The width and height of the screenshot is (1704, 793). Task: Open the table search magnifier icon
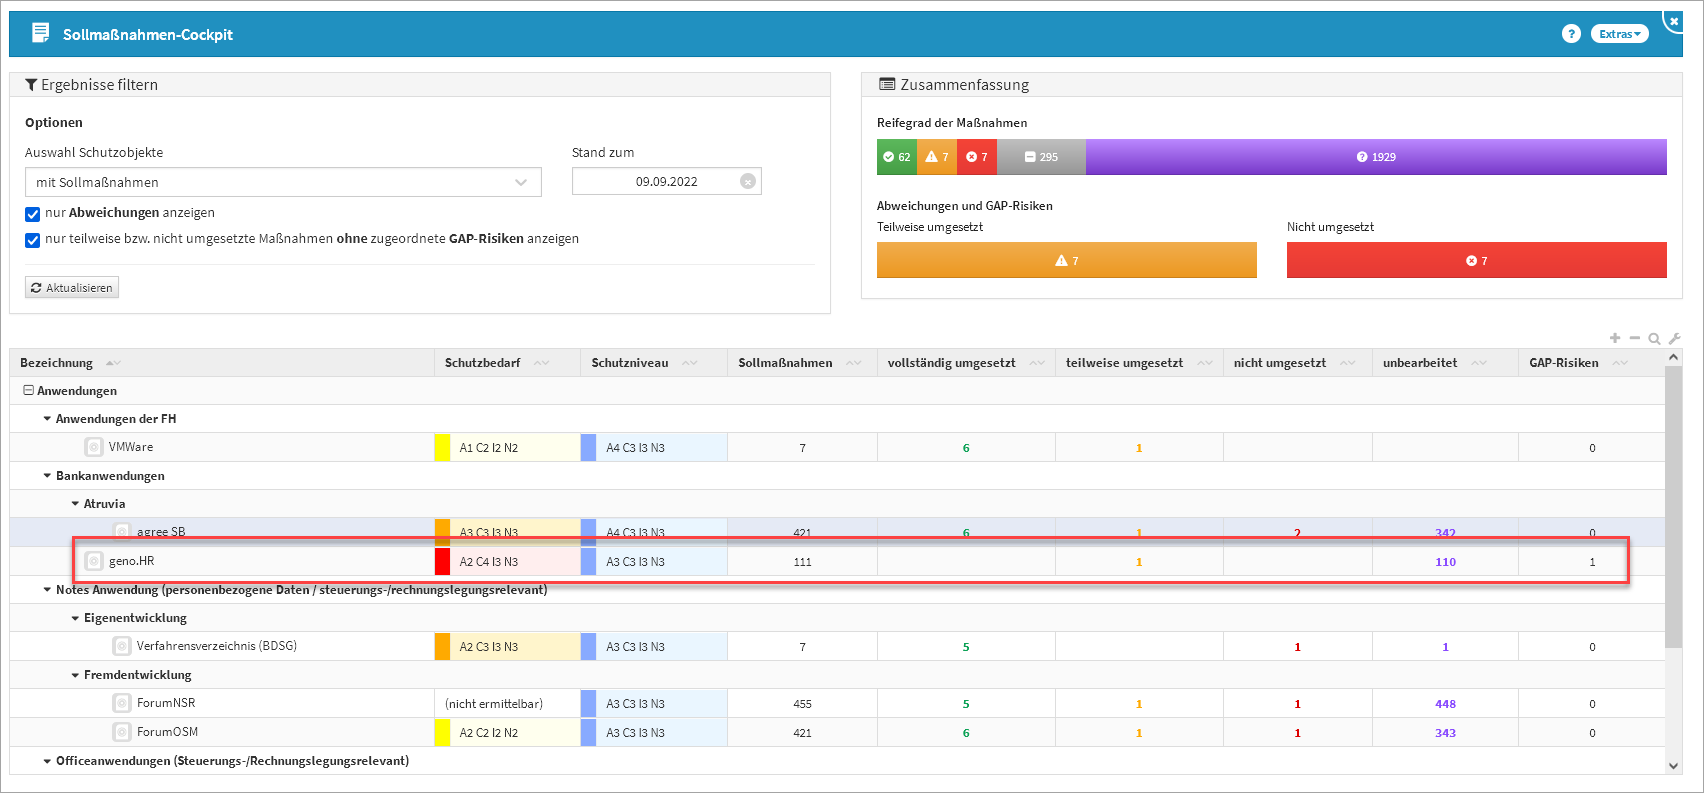[x=1654, y=339]
